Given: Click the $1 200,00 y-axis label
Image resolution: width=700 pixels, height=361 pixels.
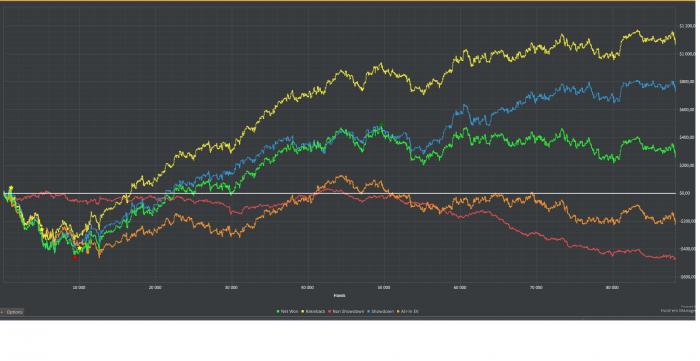Looking at the screenshot, I should click(687, 26).
